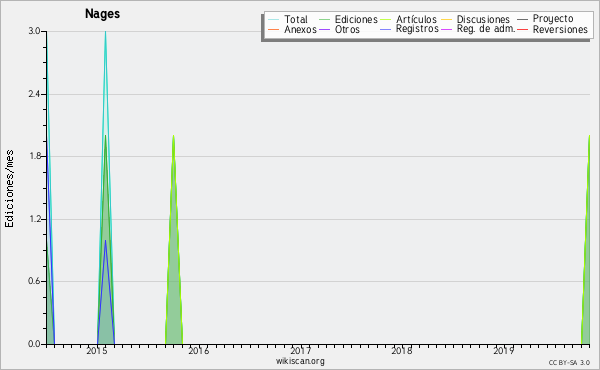
Task: Click the Proyecto legend label
Action: [x=553, y=19]
